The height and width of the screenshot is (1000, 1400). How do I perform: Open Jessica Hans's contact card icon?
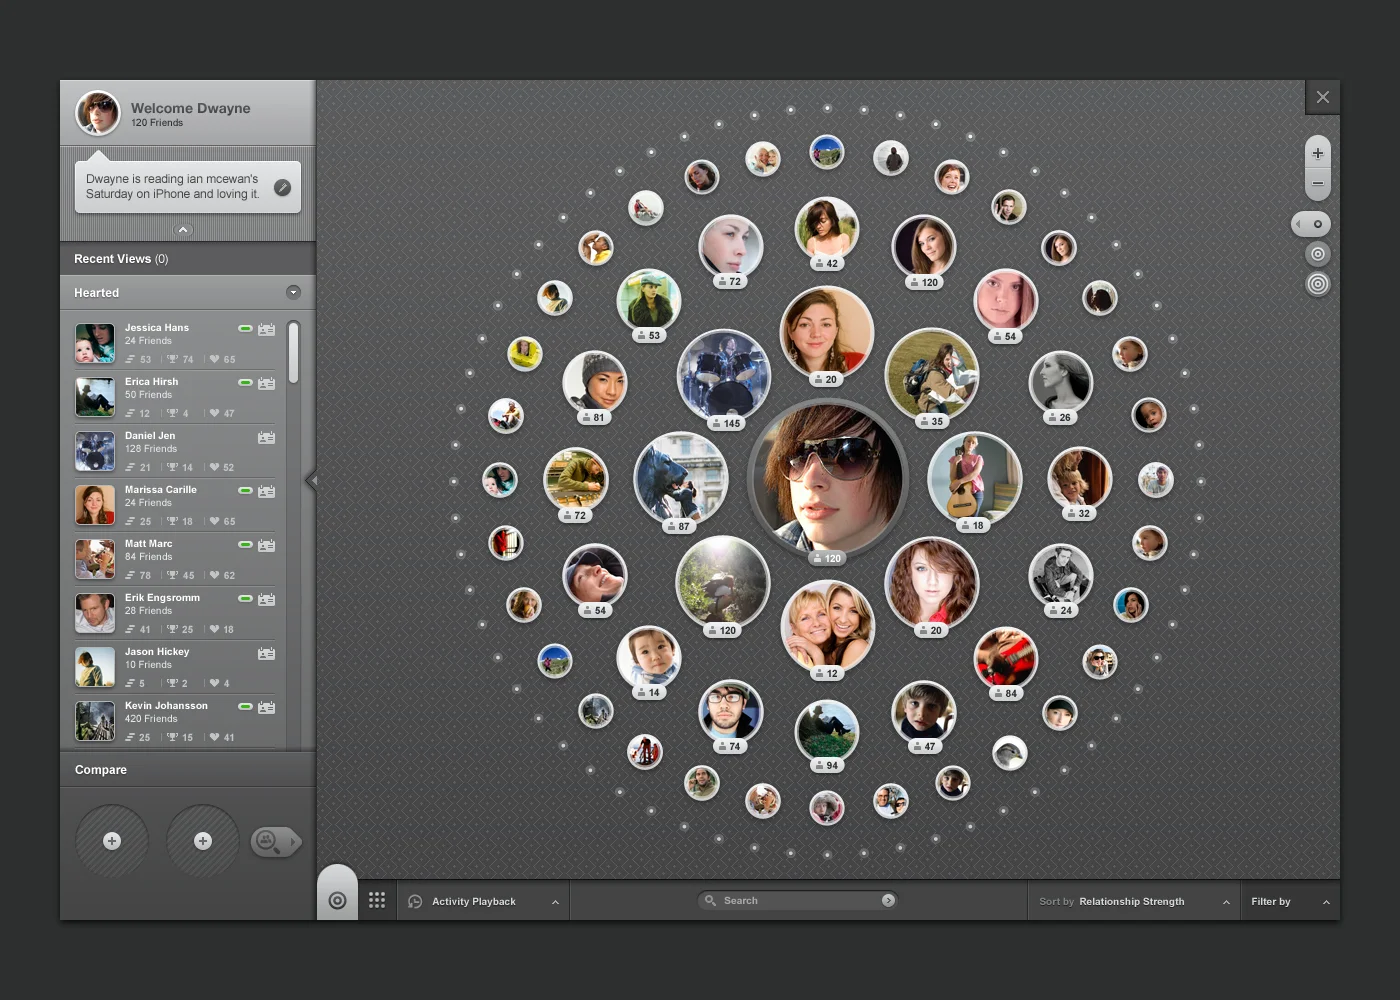pos(267,329)
